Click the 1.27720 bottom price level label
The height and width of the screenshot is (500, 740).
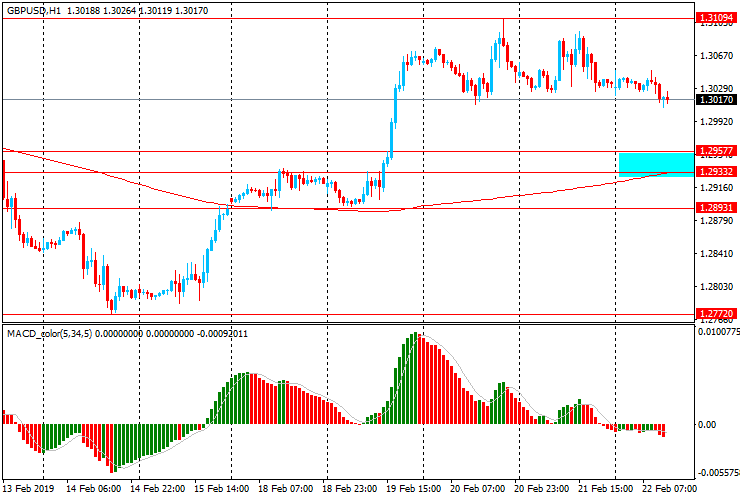point(714,313)
